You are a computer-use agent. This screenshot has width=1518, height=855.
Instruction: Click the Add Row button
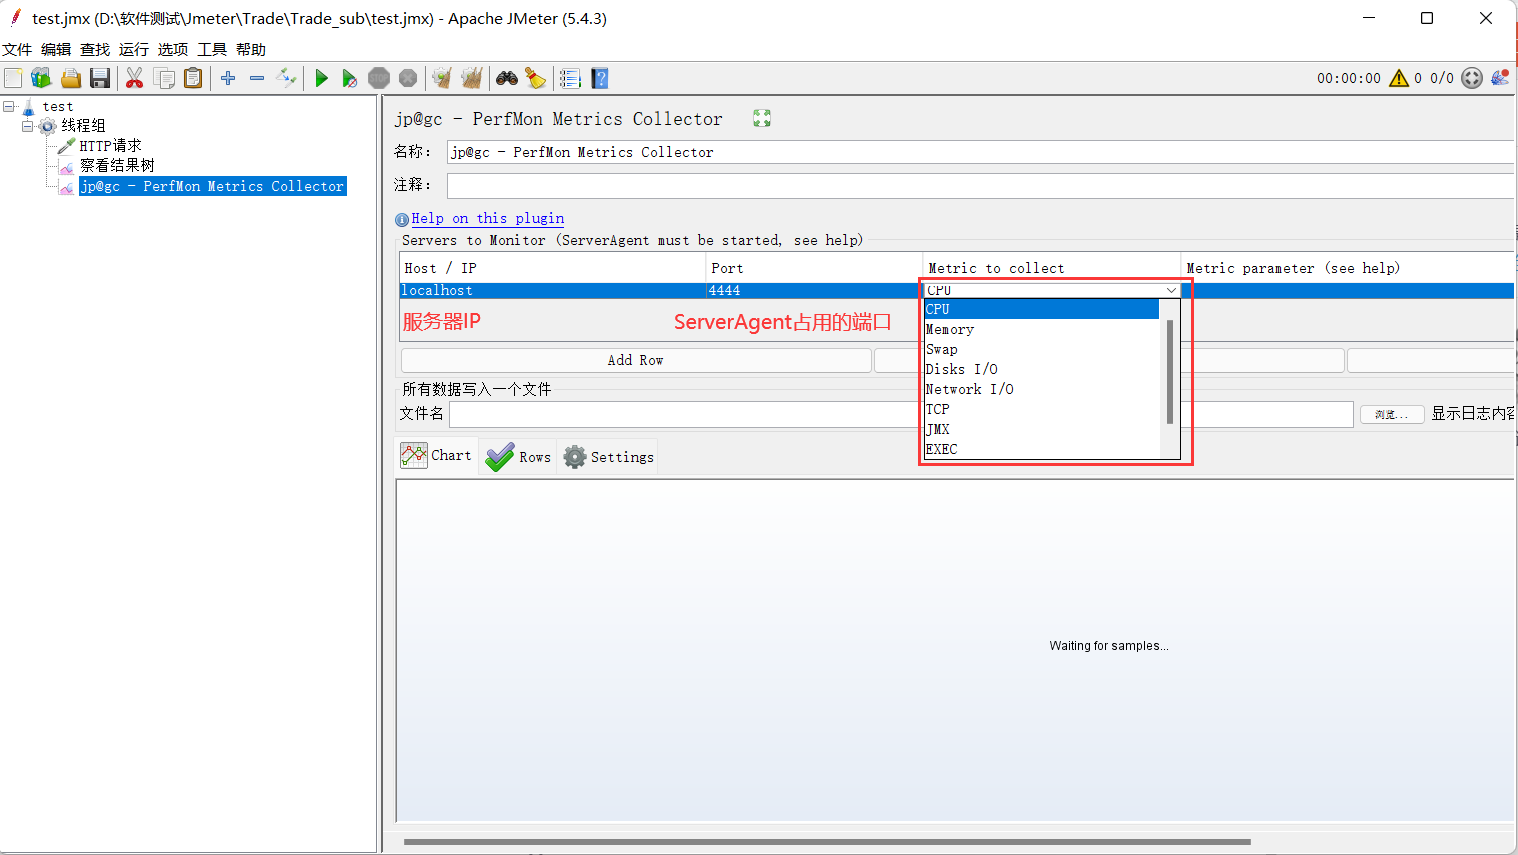[635, 359]
